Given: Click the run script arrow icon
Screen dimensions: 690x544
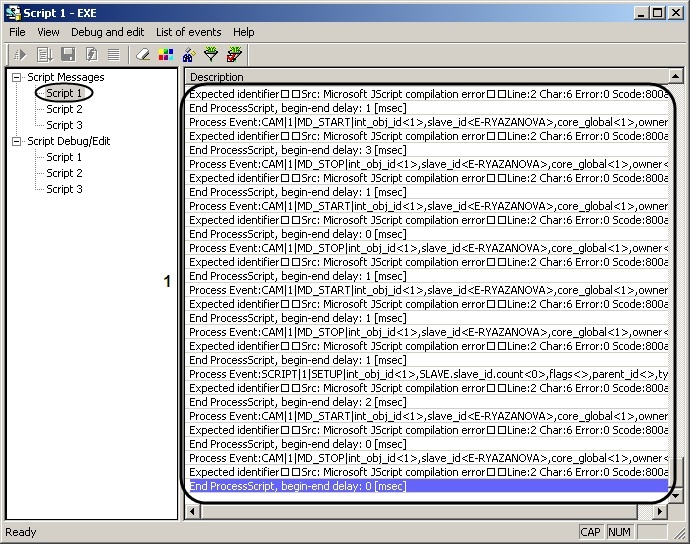Looking at the screenshot, I should pyautogui.click(x=19, y=54).
